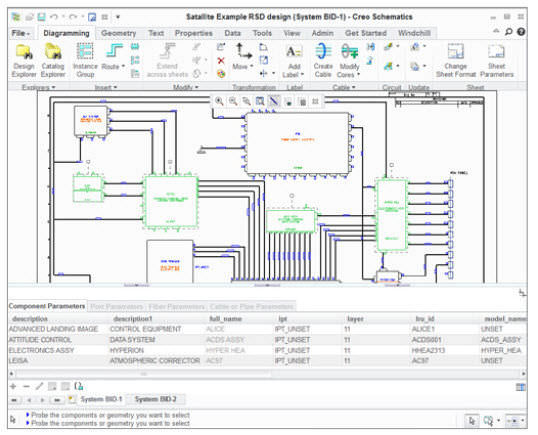Click the undo arrow icon

pyautogui.click(x=54, y=17)
